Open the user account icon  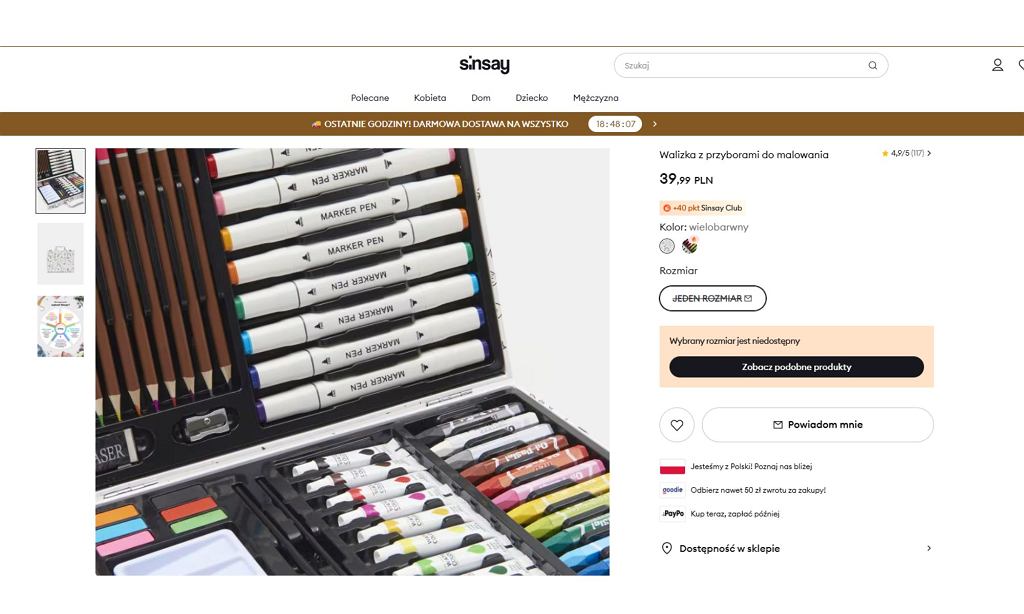(997, 65)
